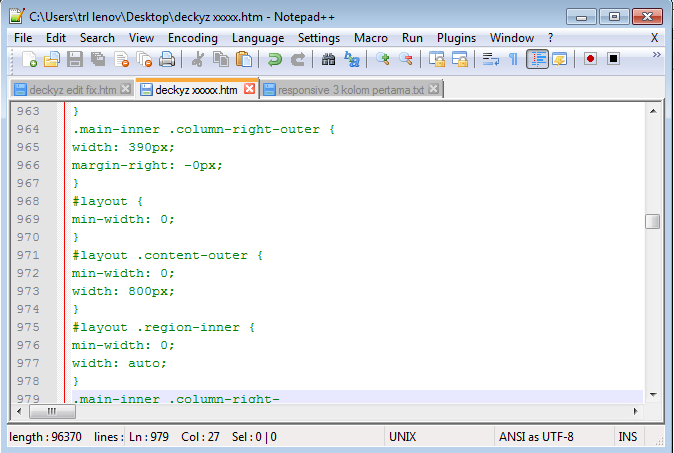
Task: Open the Run menu
Action: [412, 38]
